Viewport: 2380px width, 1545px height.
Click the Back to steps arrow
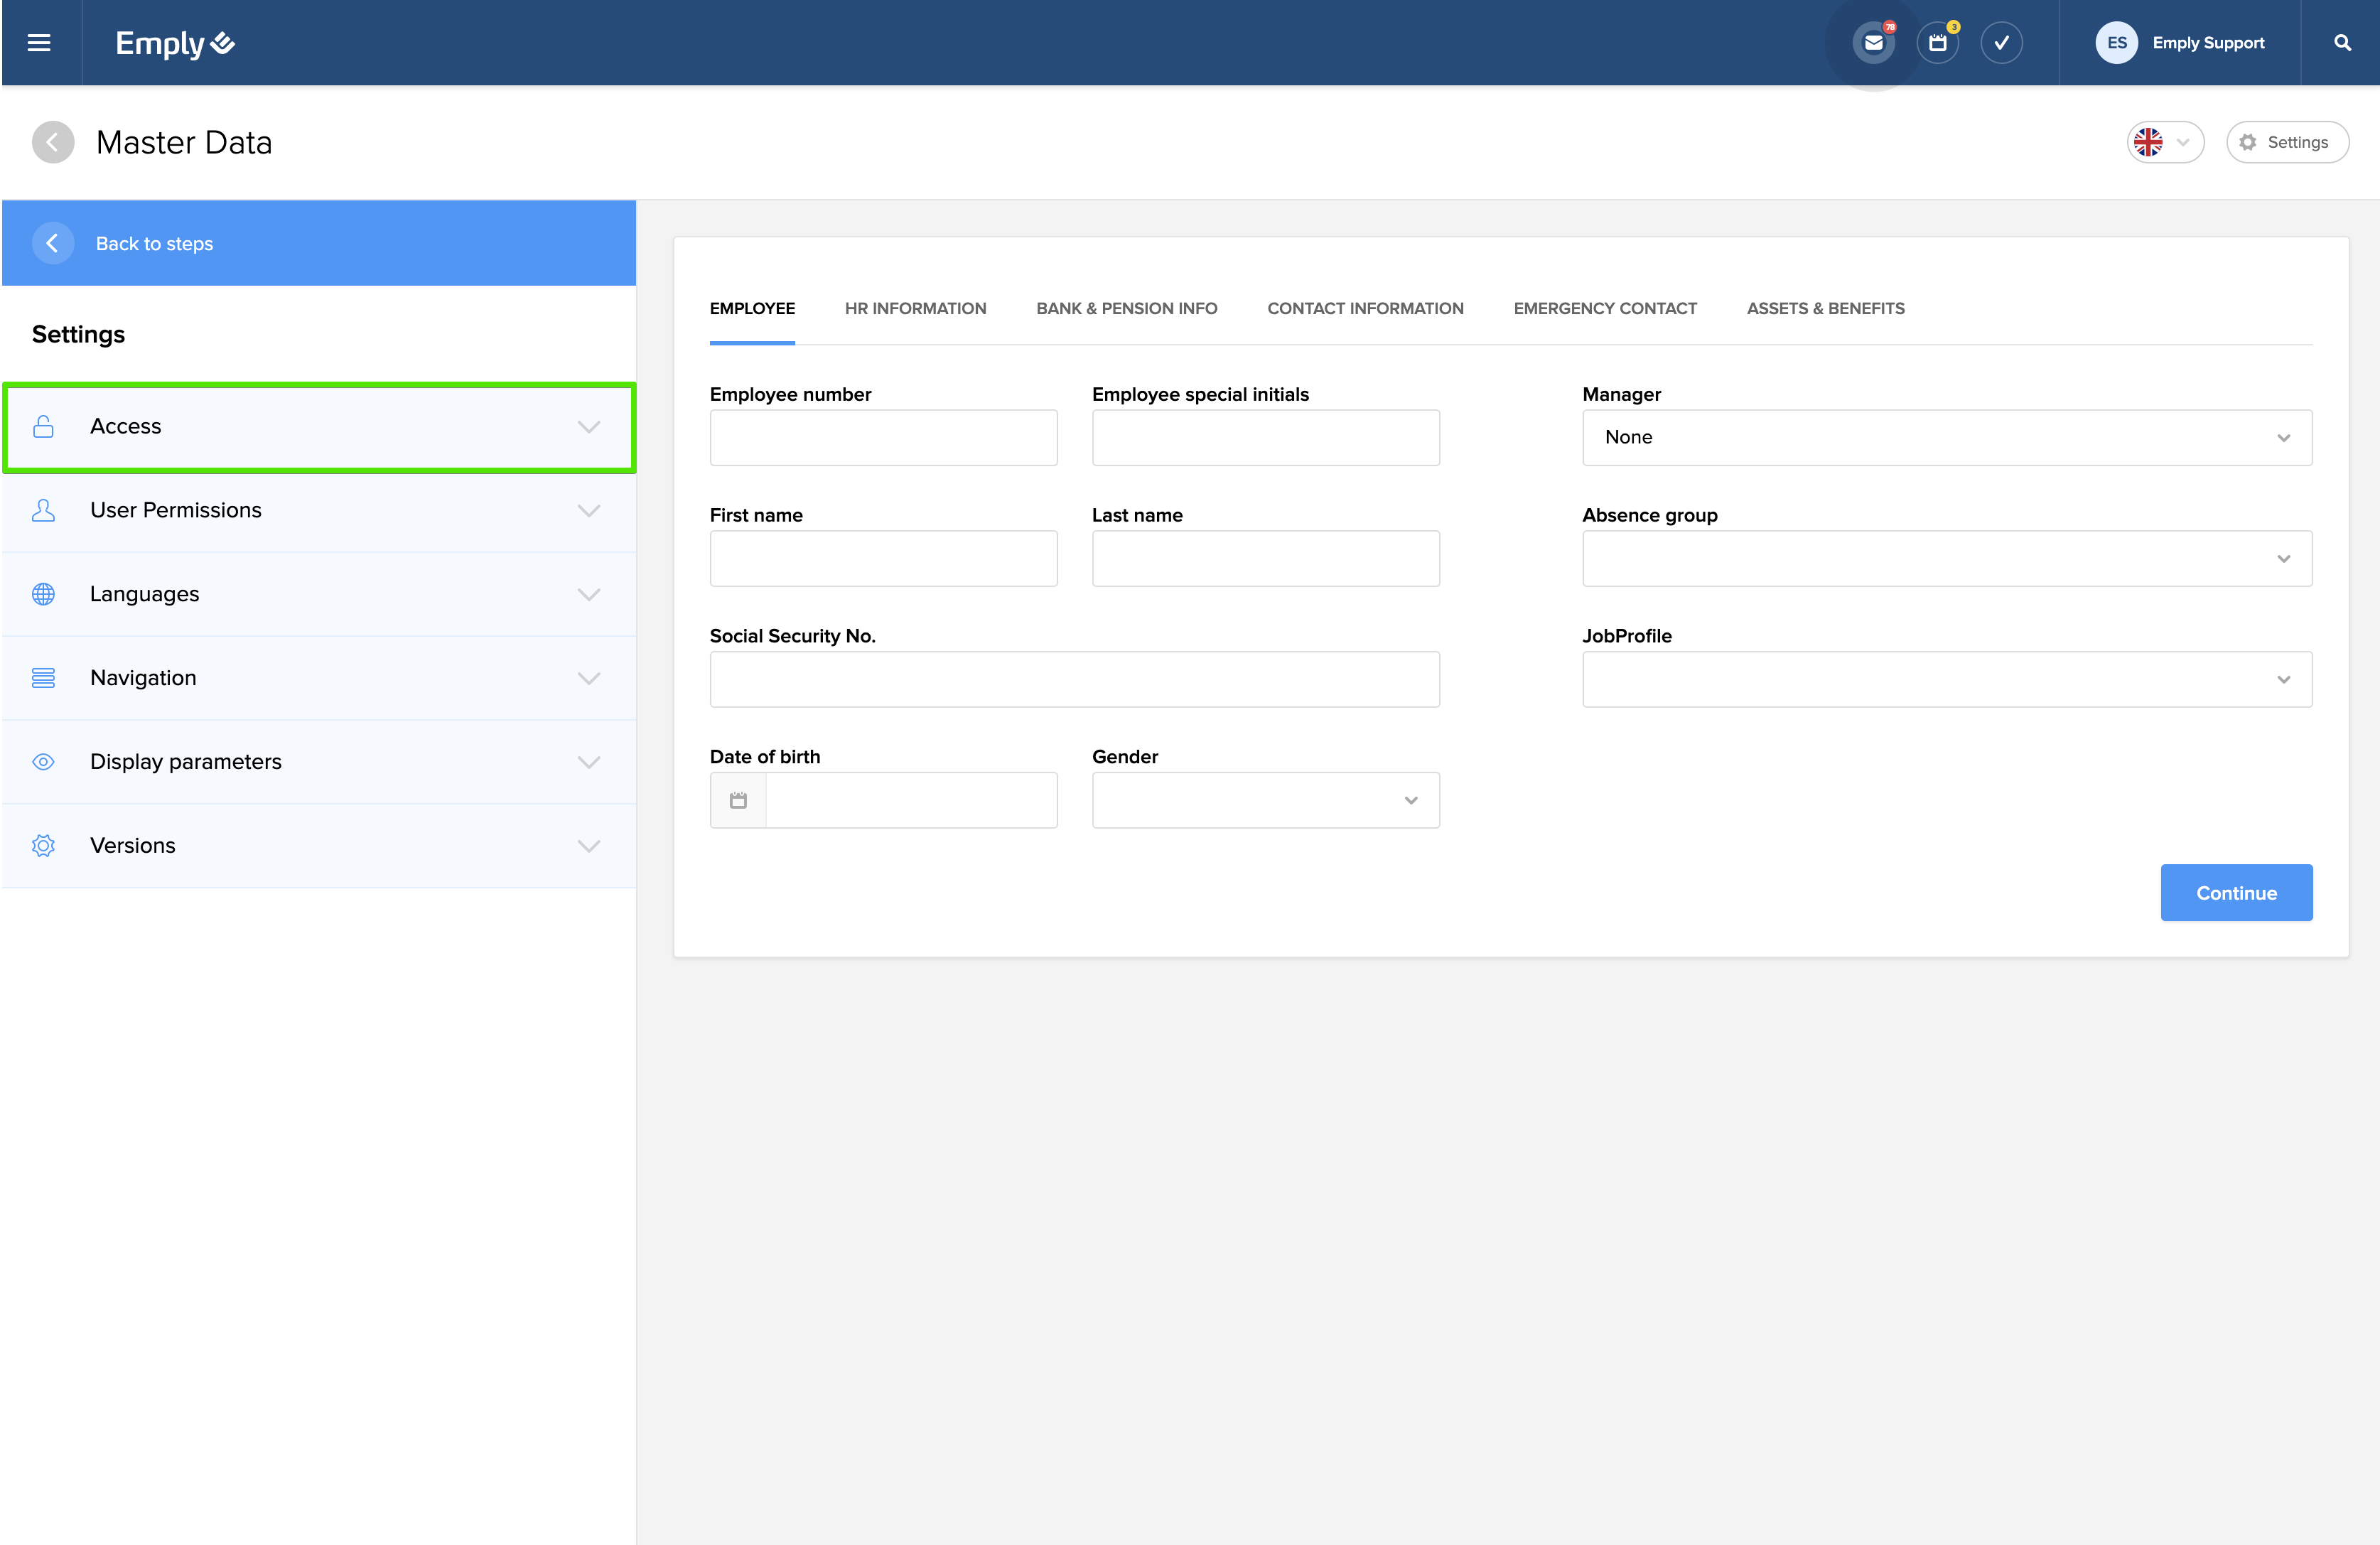tap(53, 243)
